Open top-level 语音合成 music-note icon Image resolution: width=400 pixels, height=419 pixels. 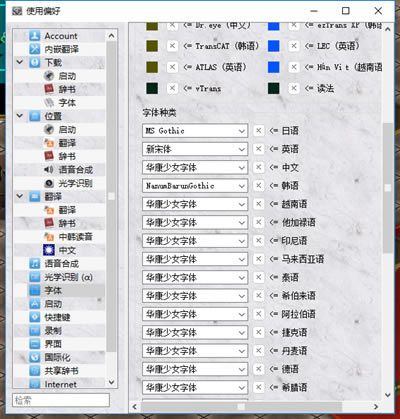(35, 263)
